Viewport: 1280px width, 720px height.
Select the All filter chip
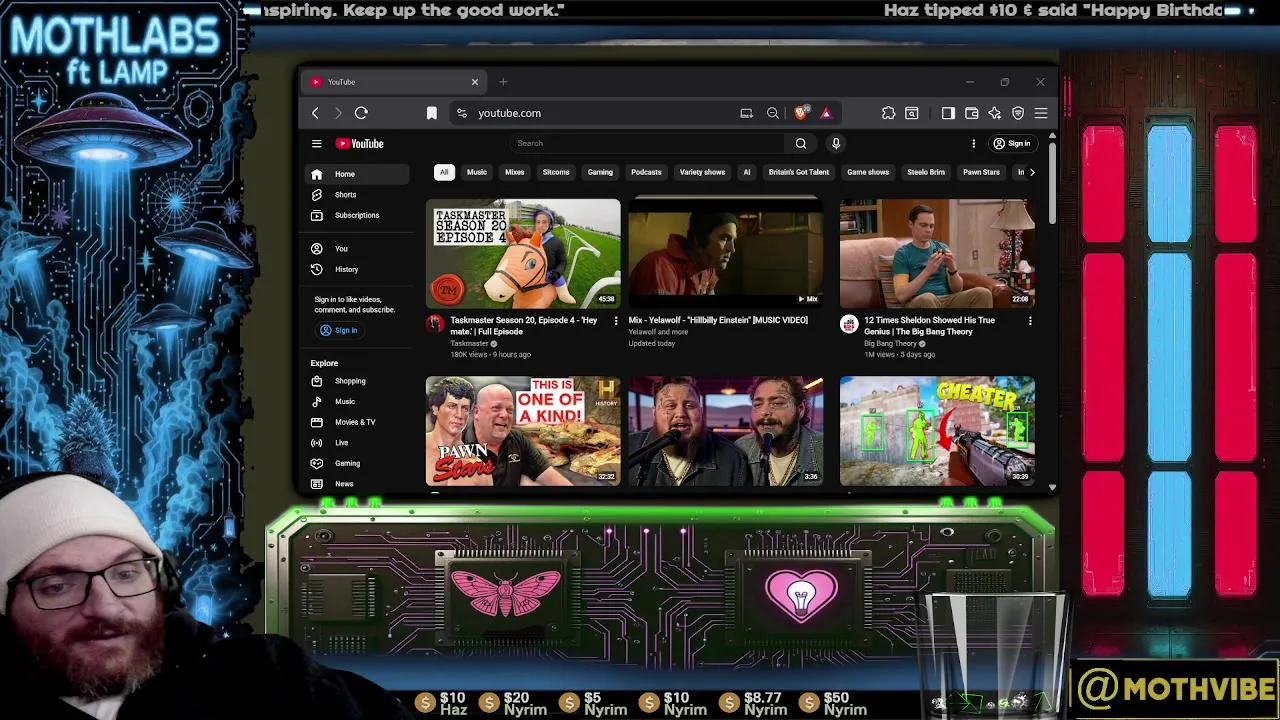coord(444,172)
